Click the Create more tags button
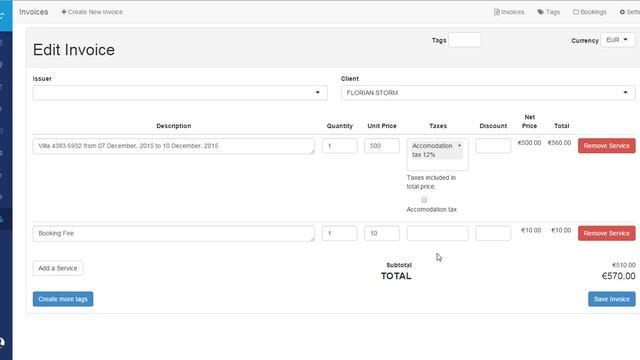 click(x=63, y=299)
